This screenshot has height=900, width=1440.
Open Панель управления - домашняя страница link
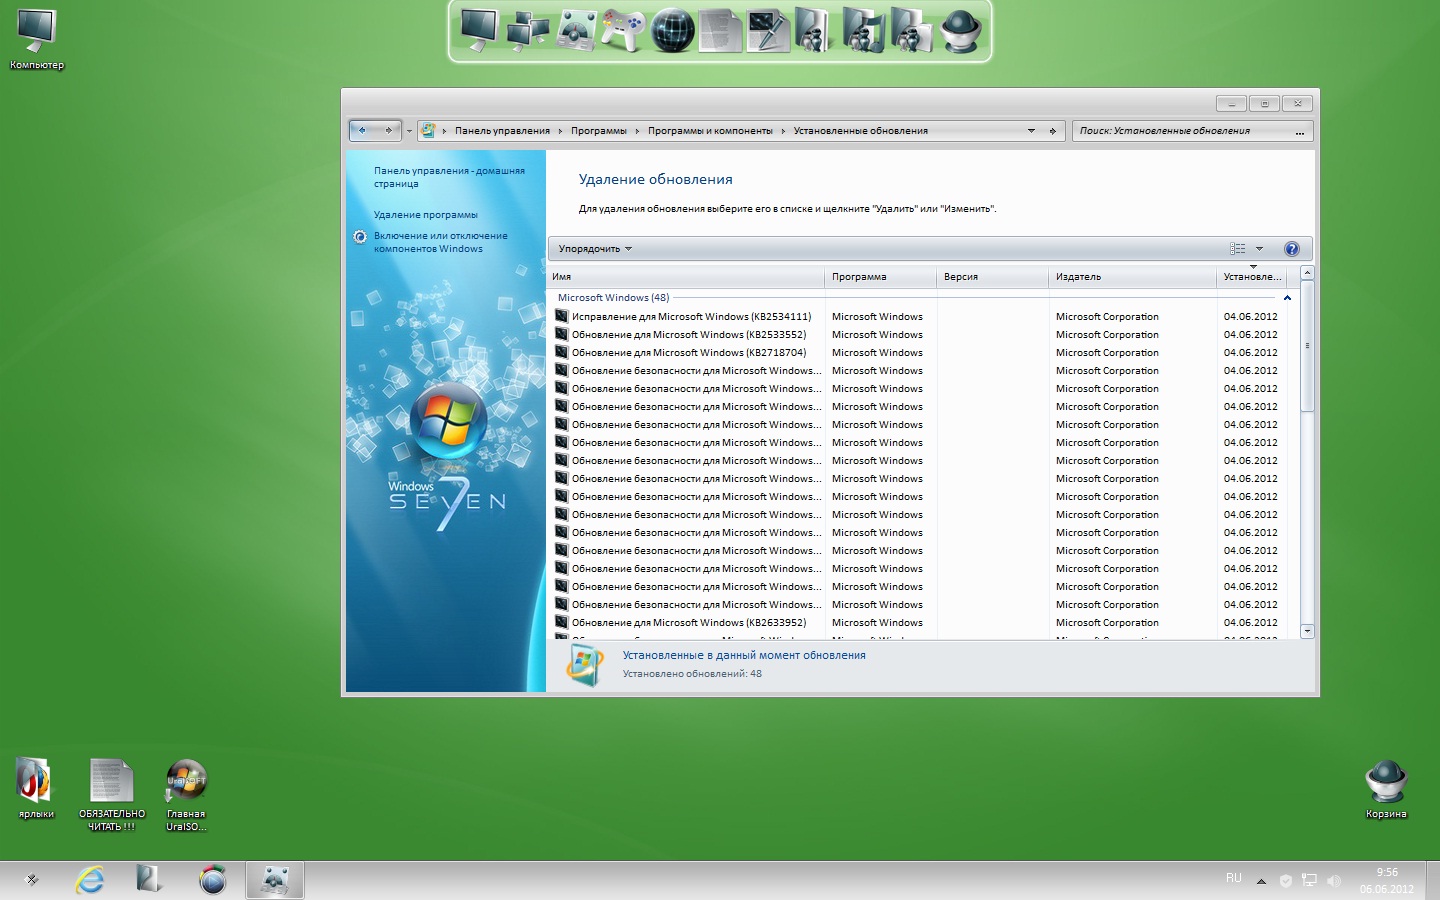pos(449,177)
